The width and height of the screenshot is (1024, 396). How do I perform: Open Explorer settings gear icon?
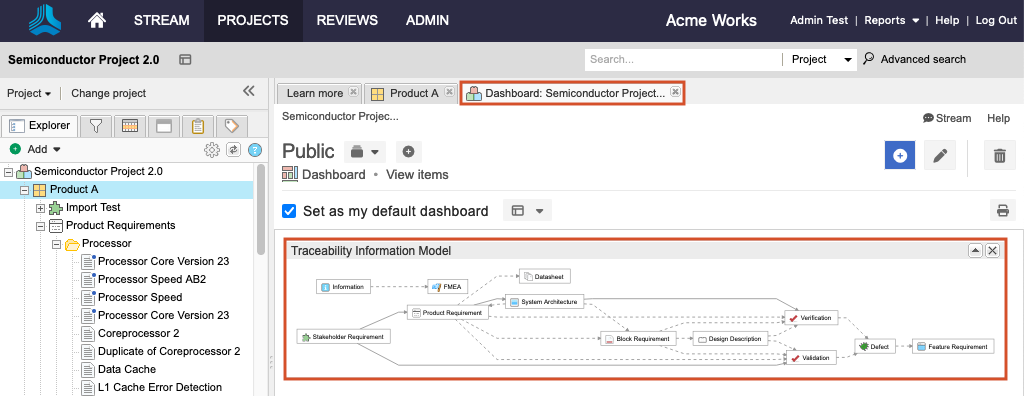[x=212, y=150]
